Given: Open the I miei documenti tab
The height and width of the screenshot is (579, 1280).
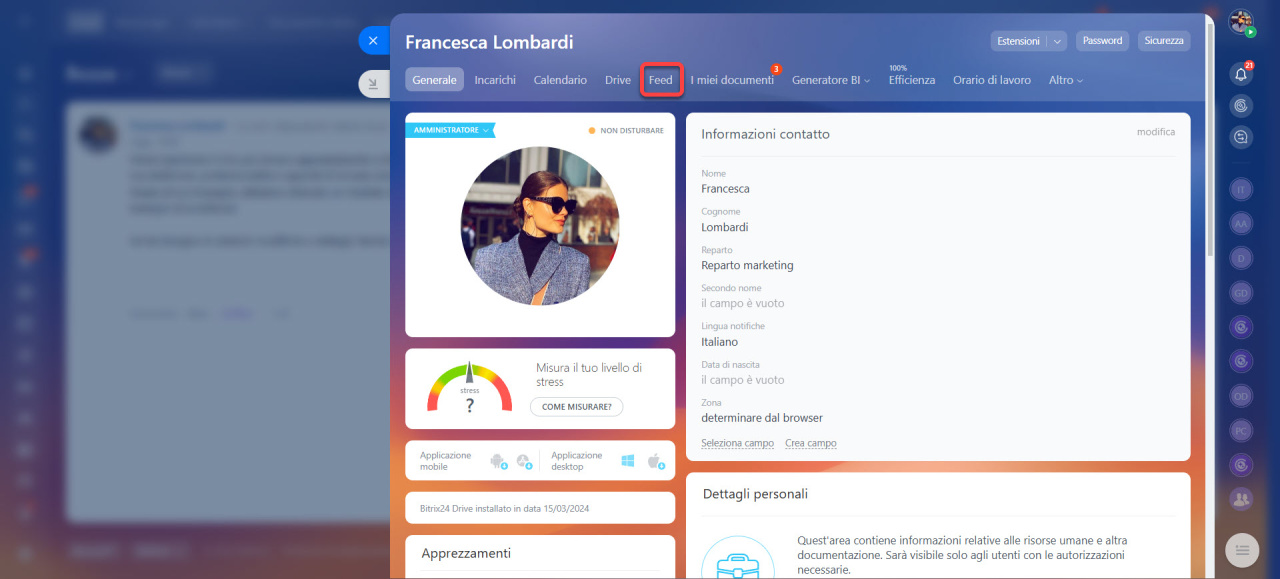Looking at the screenshot, I should (732, 80).
